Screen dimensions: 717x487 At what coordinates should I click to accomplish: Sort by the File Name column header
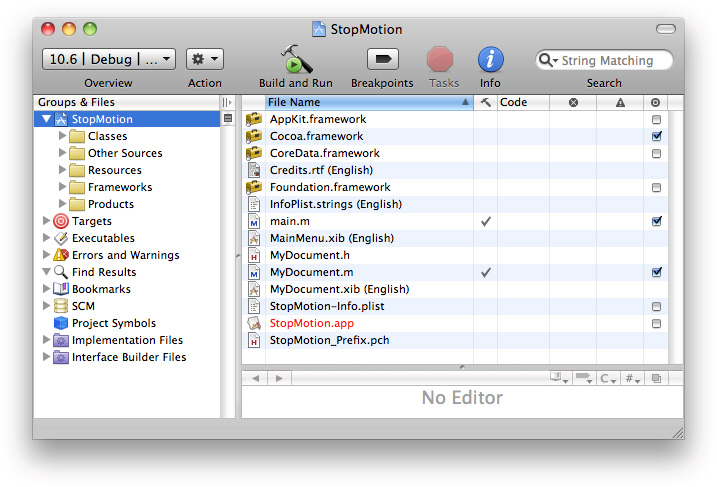[369, 102]
